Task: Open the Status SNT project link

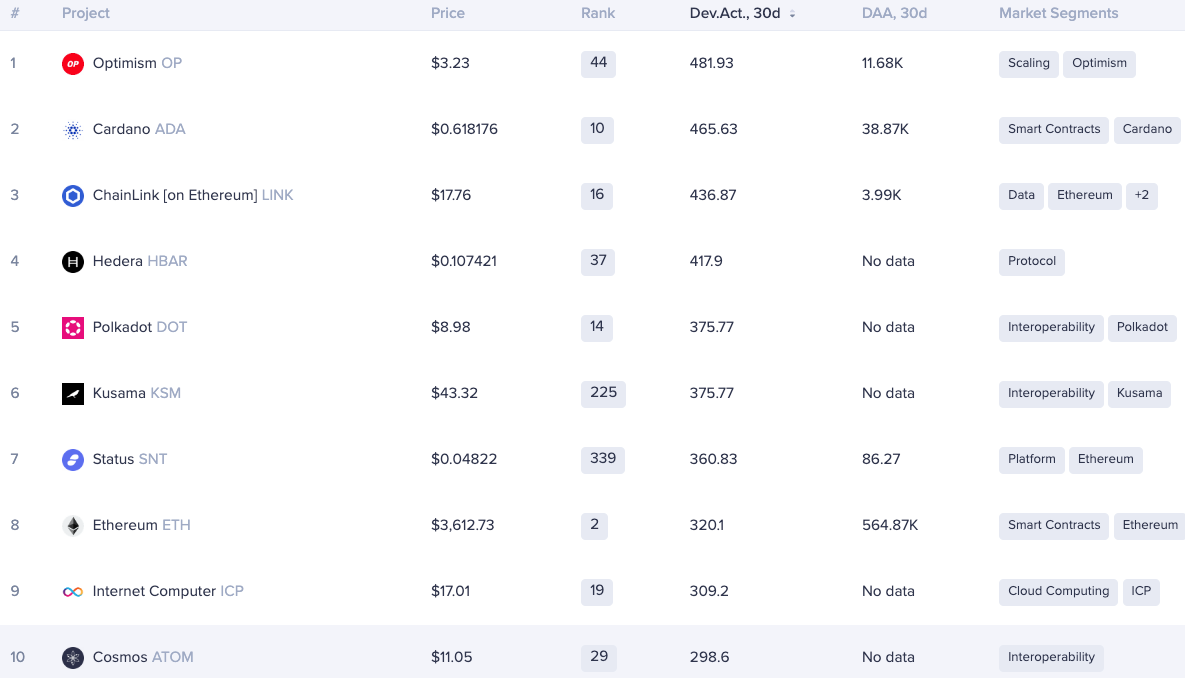Action: pyautogui.click(x=130, y=459)
